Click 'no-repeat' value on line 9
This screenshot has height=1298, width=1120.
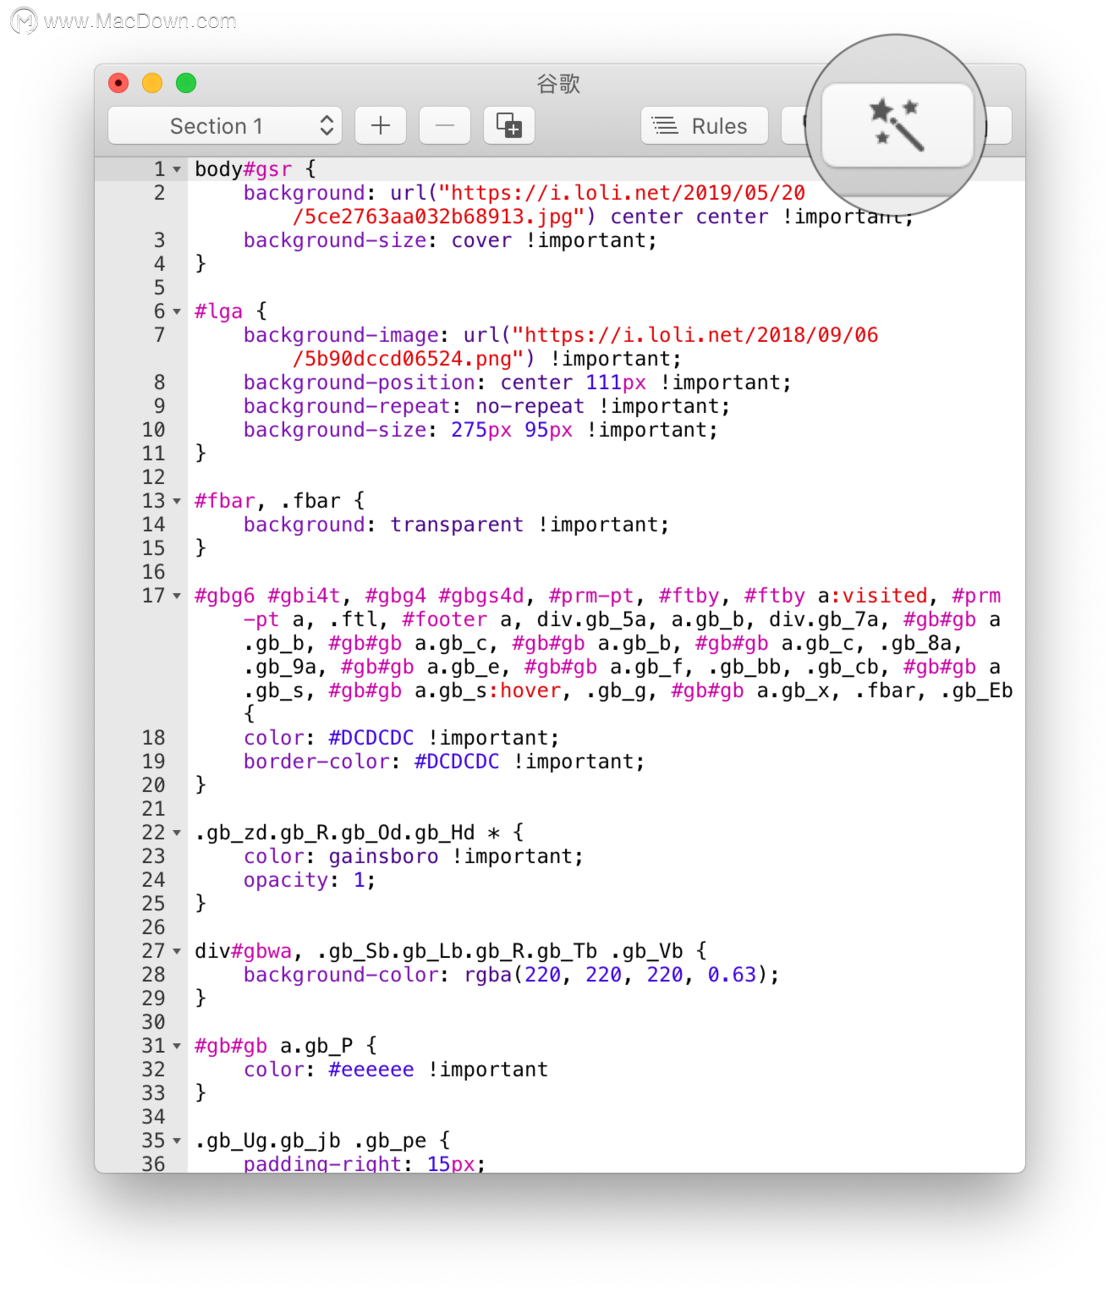(x=529, y=406)
